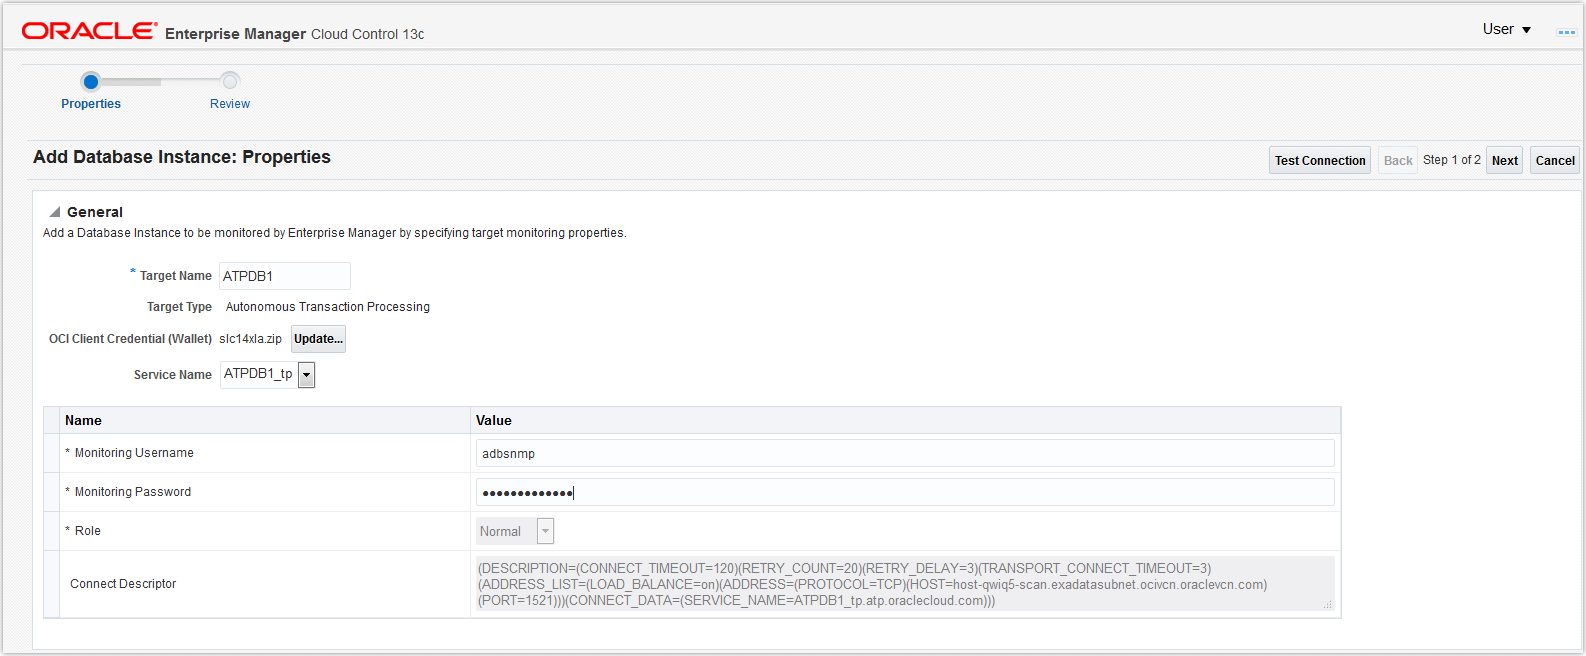Click the wallet Update... button
1586x656 pixels.
318,339
